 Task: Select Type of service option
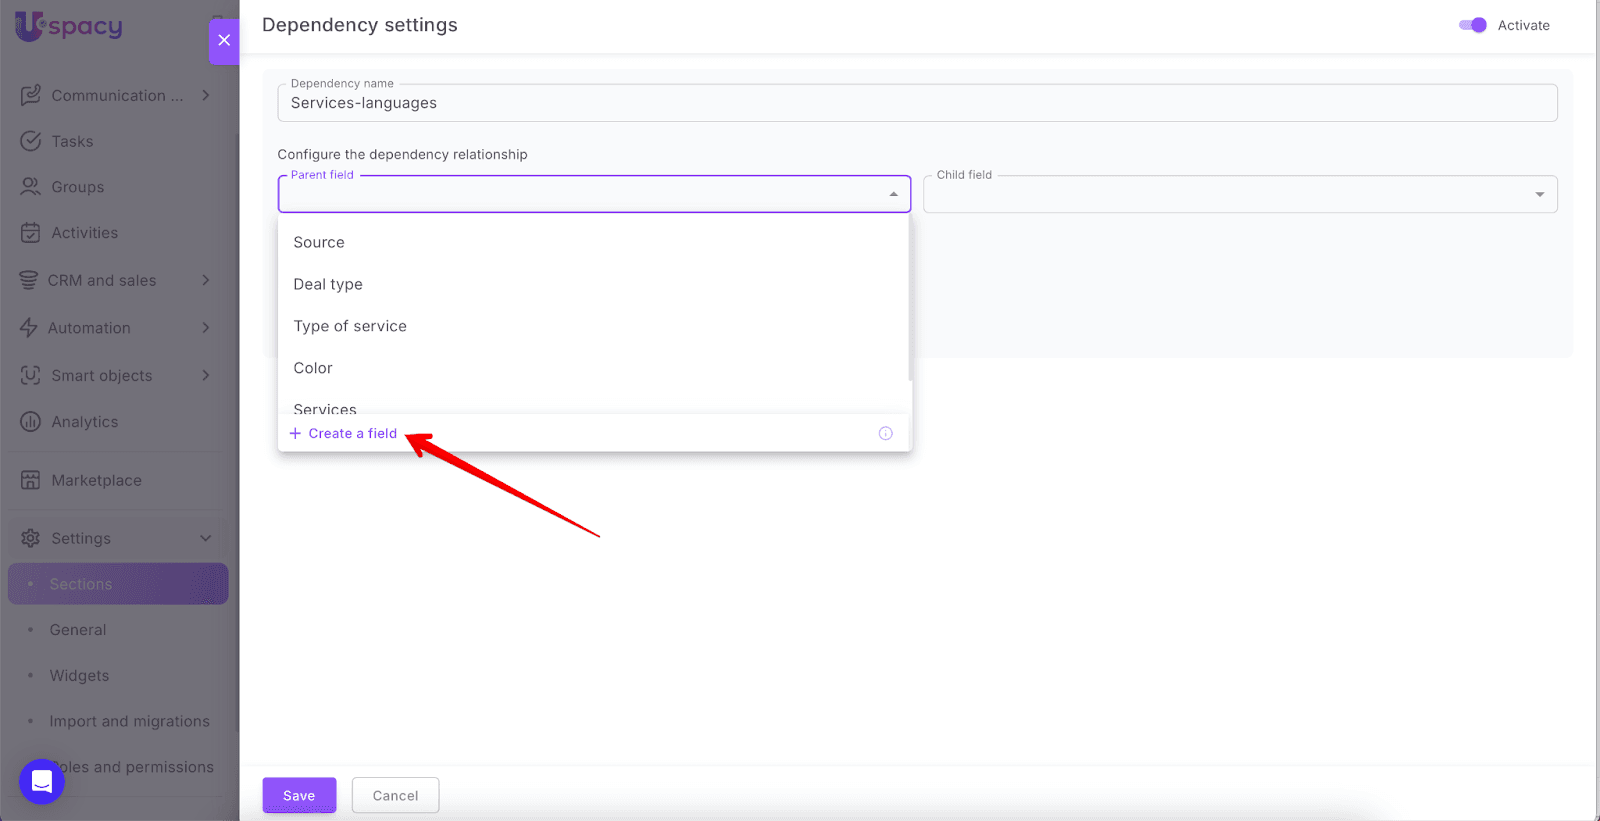[x=350, y=326]
